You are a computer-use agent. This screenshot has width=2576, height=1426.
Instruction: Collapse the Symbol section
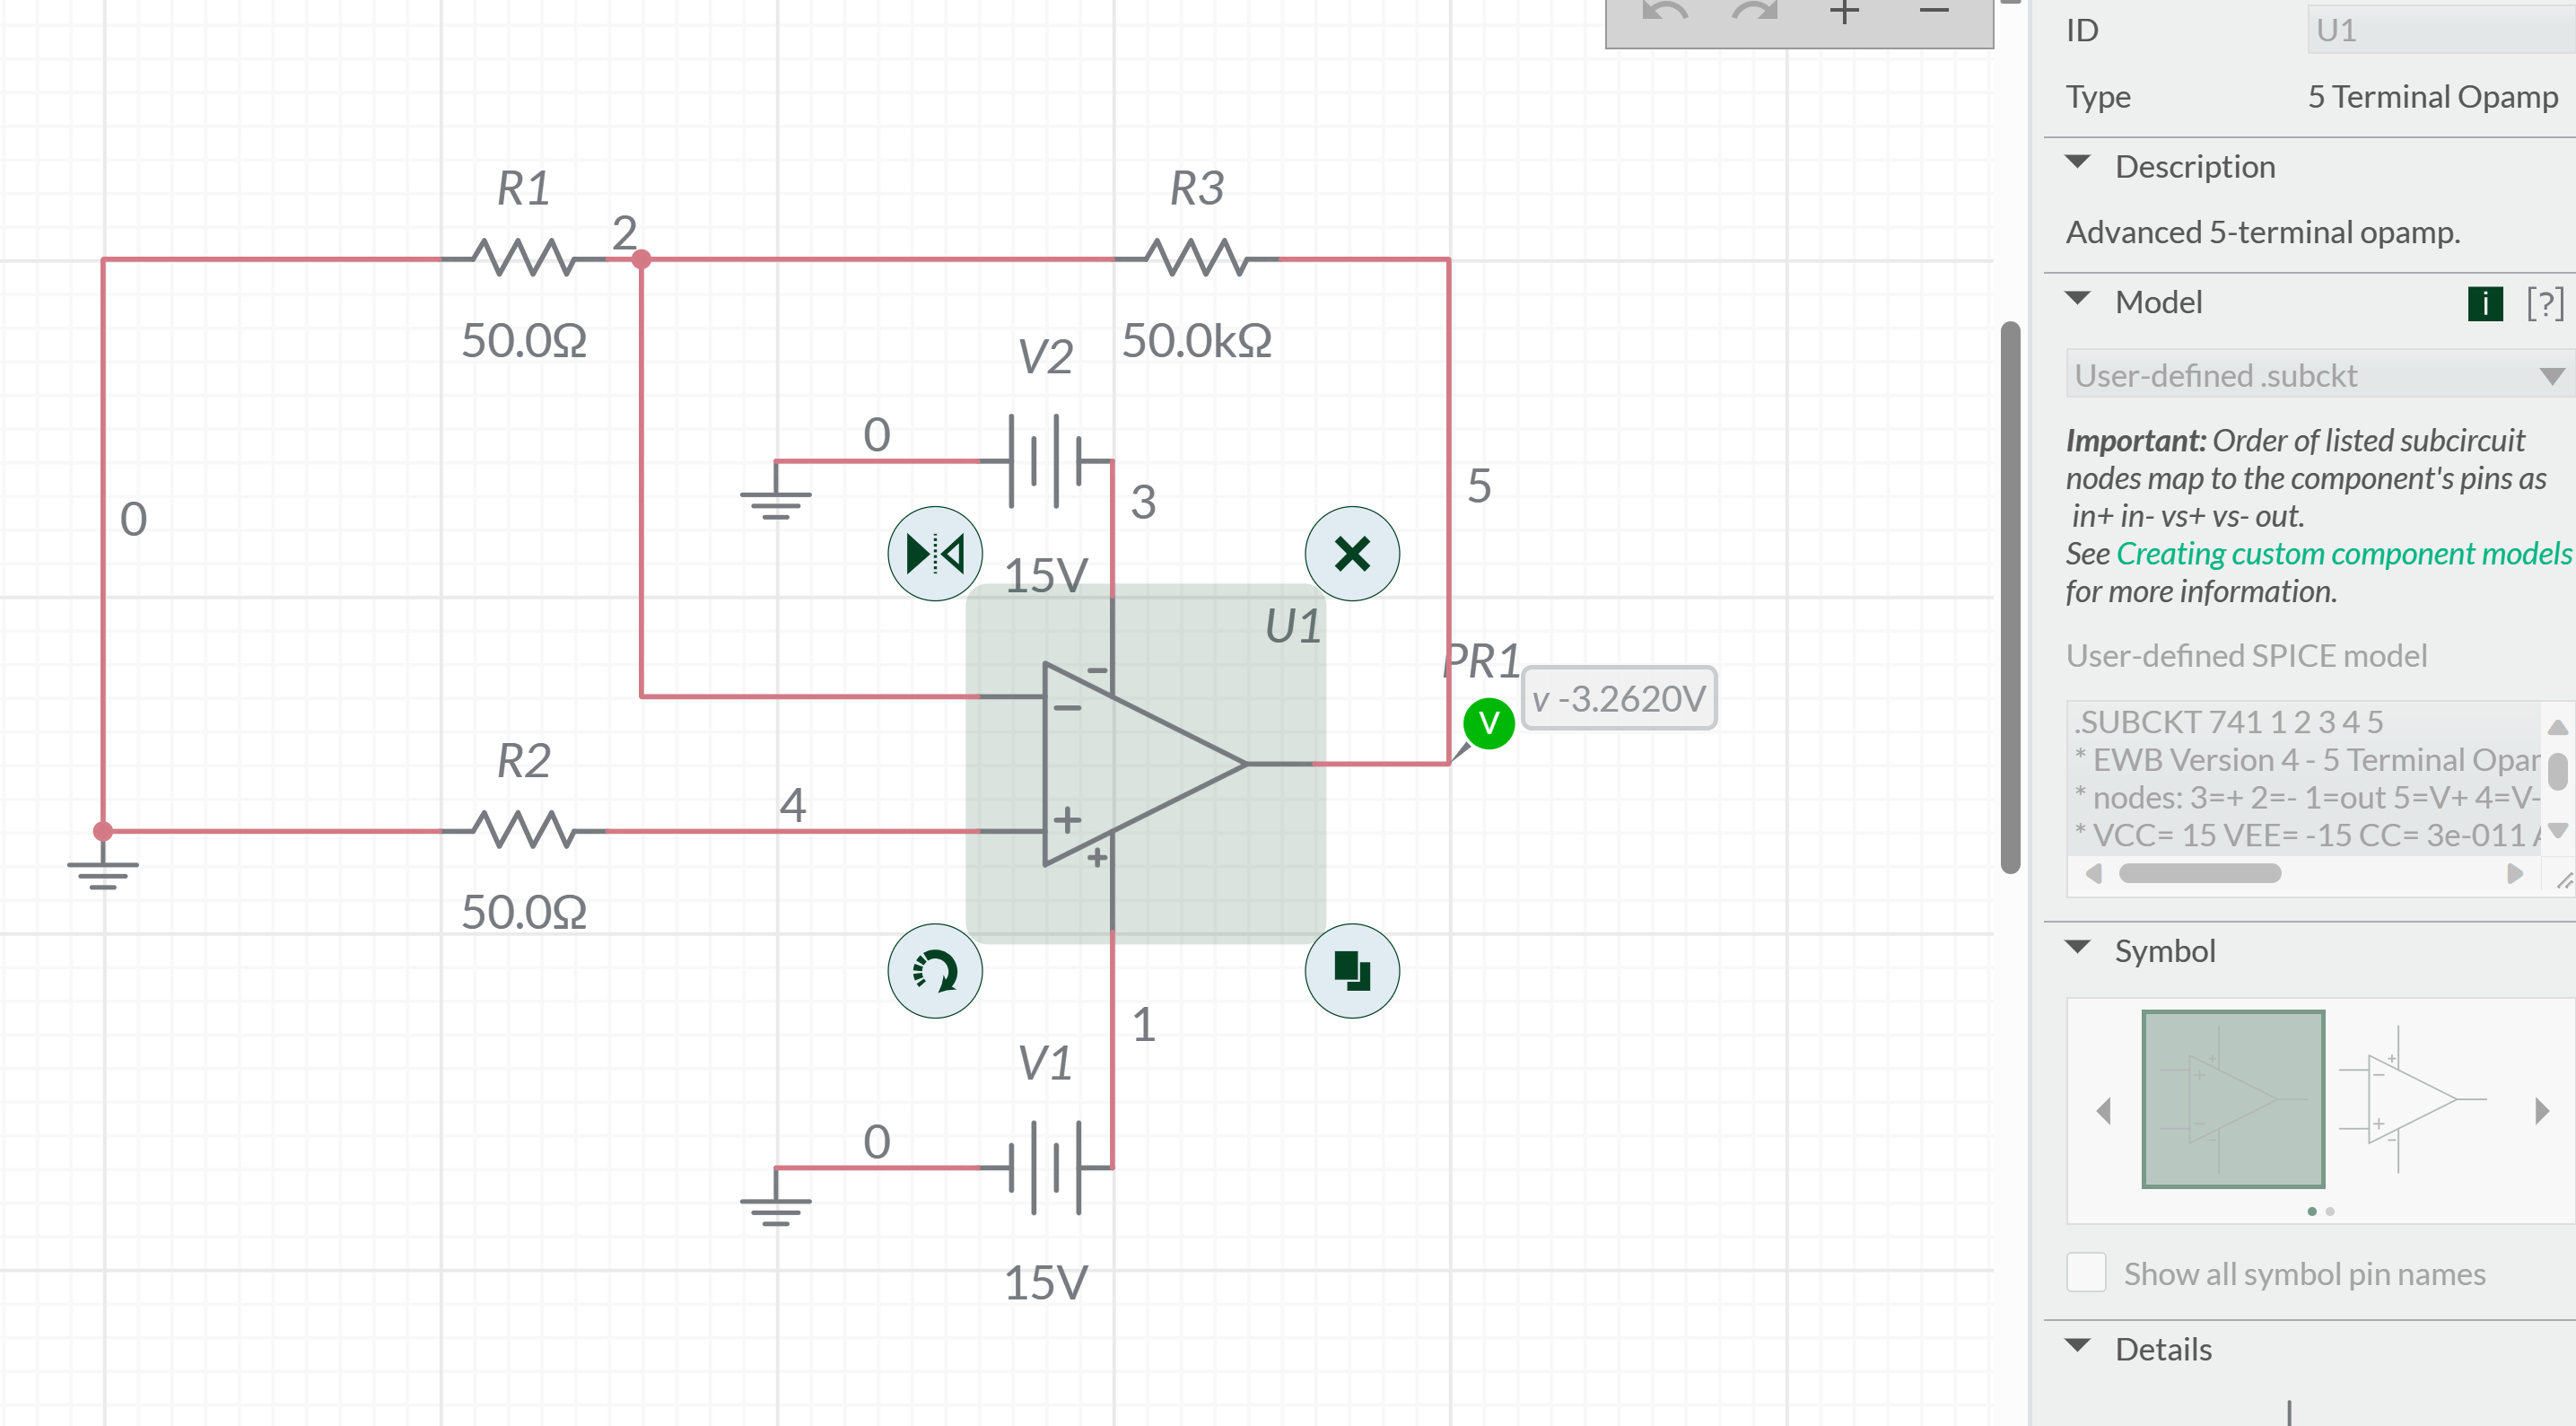pos(2077,948)
